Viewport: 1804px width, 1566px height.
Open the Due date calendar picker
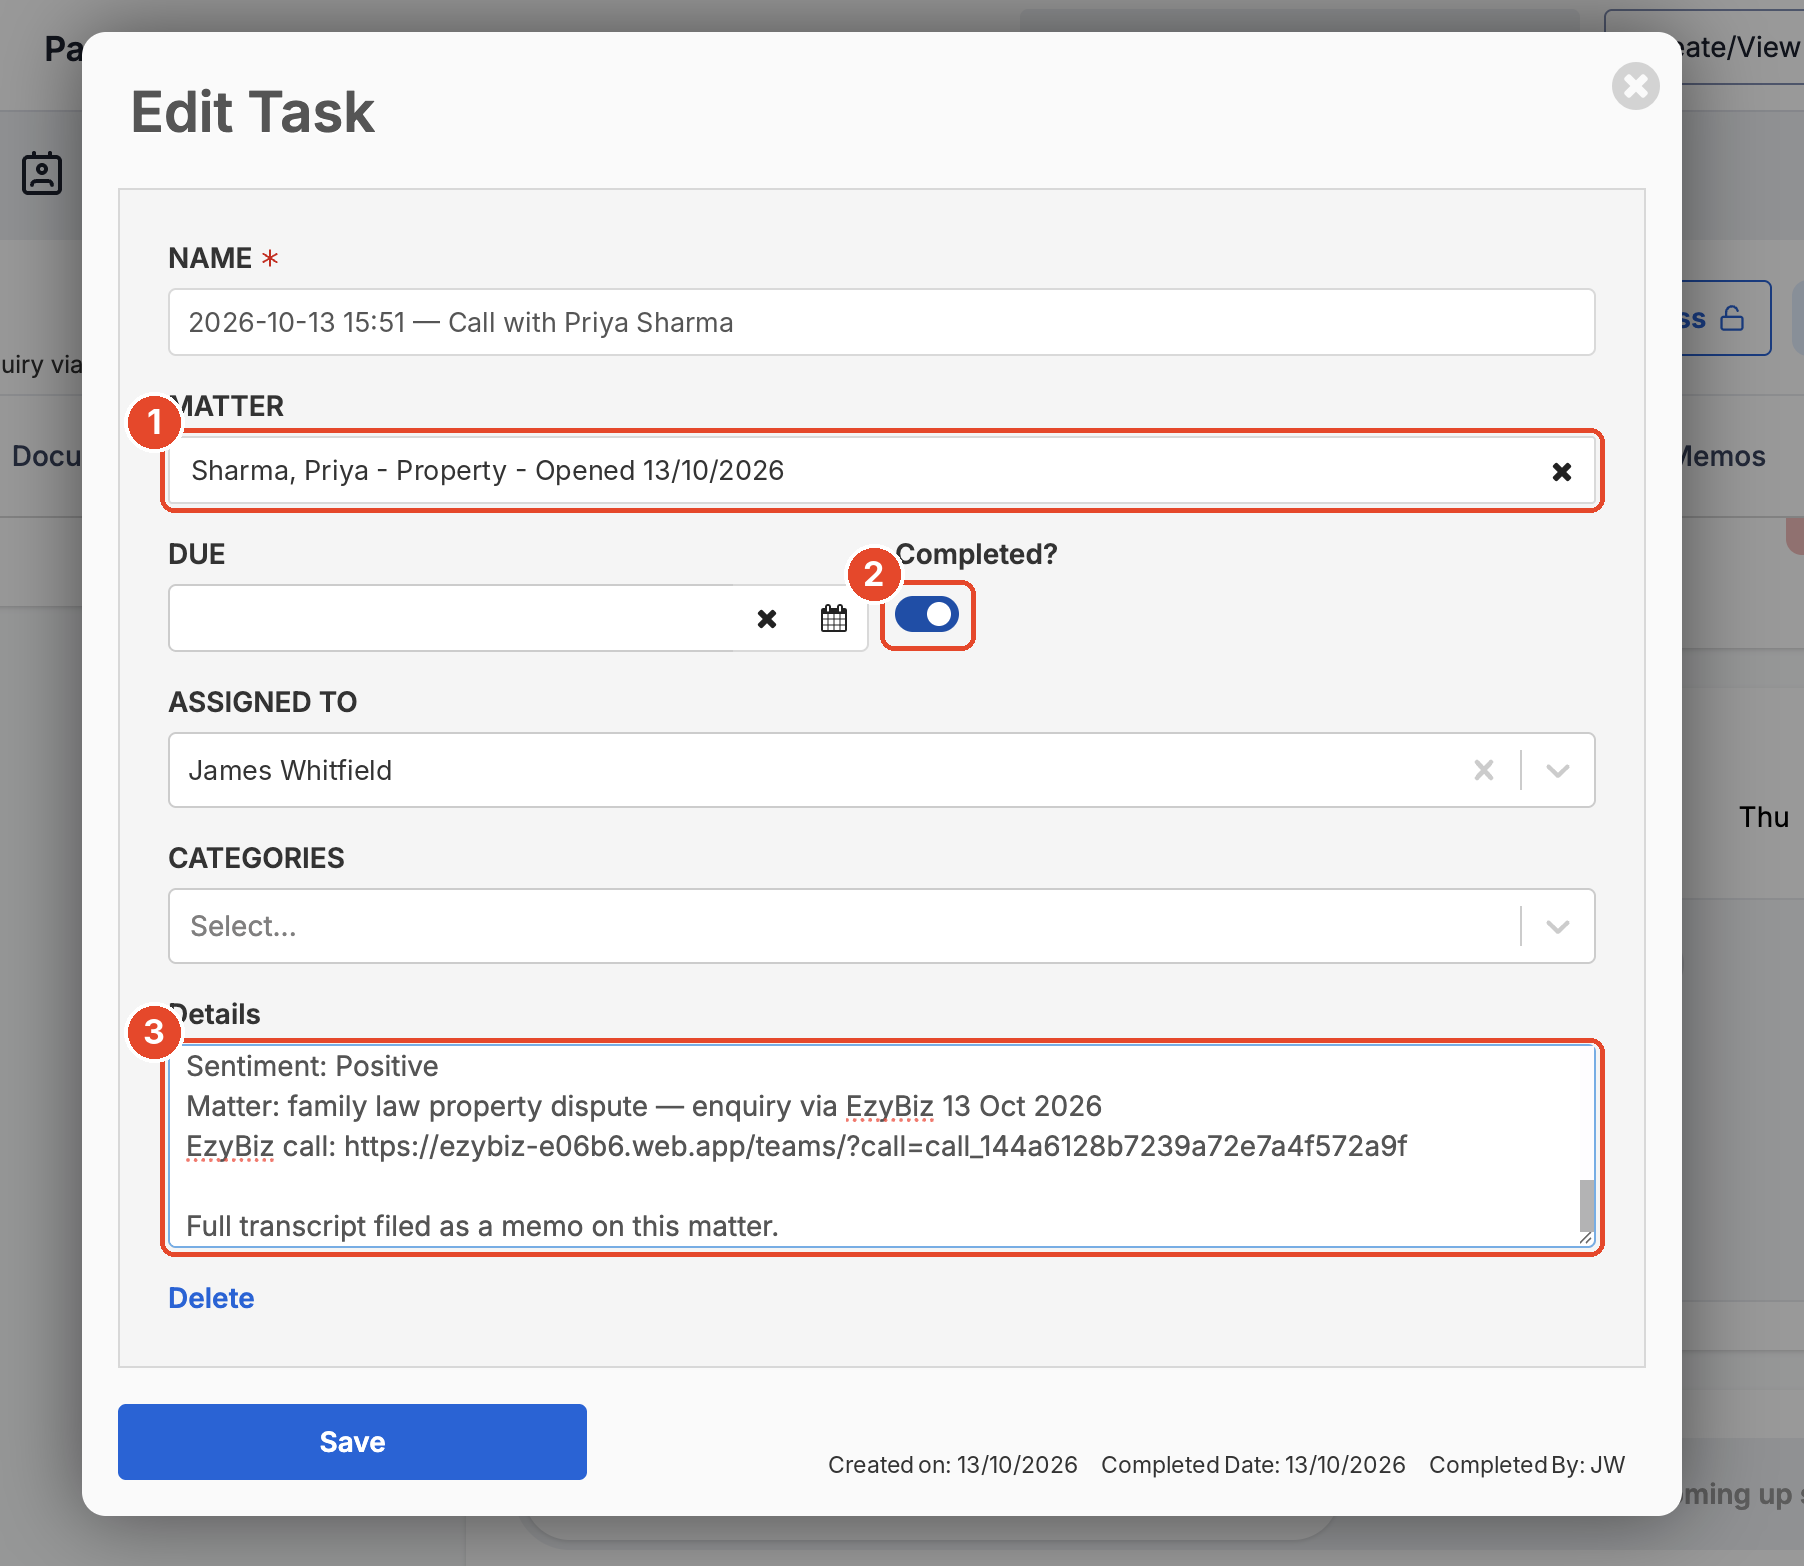tap(834, 619)
